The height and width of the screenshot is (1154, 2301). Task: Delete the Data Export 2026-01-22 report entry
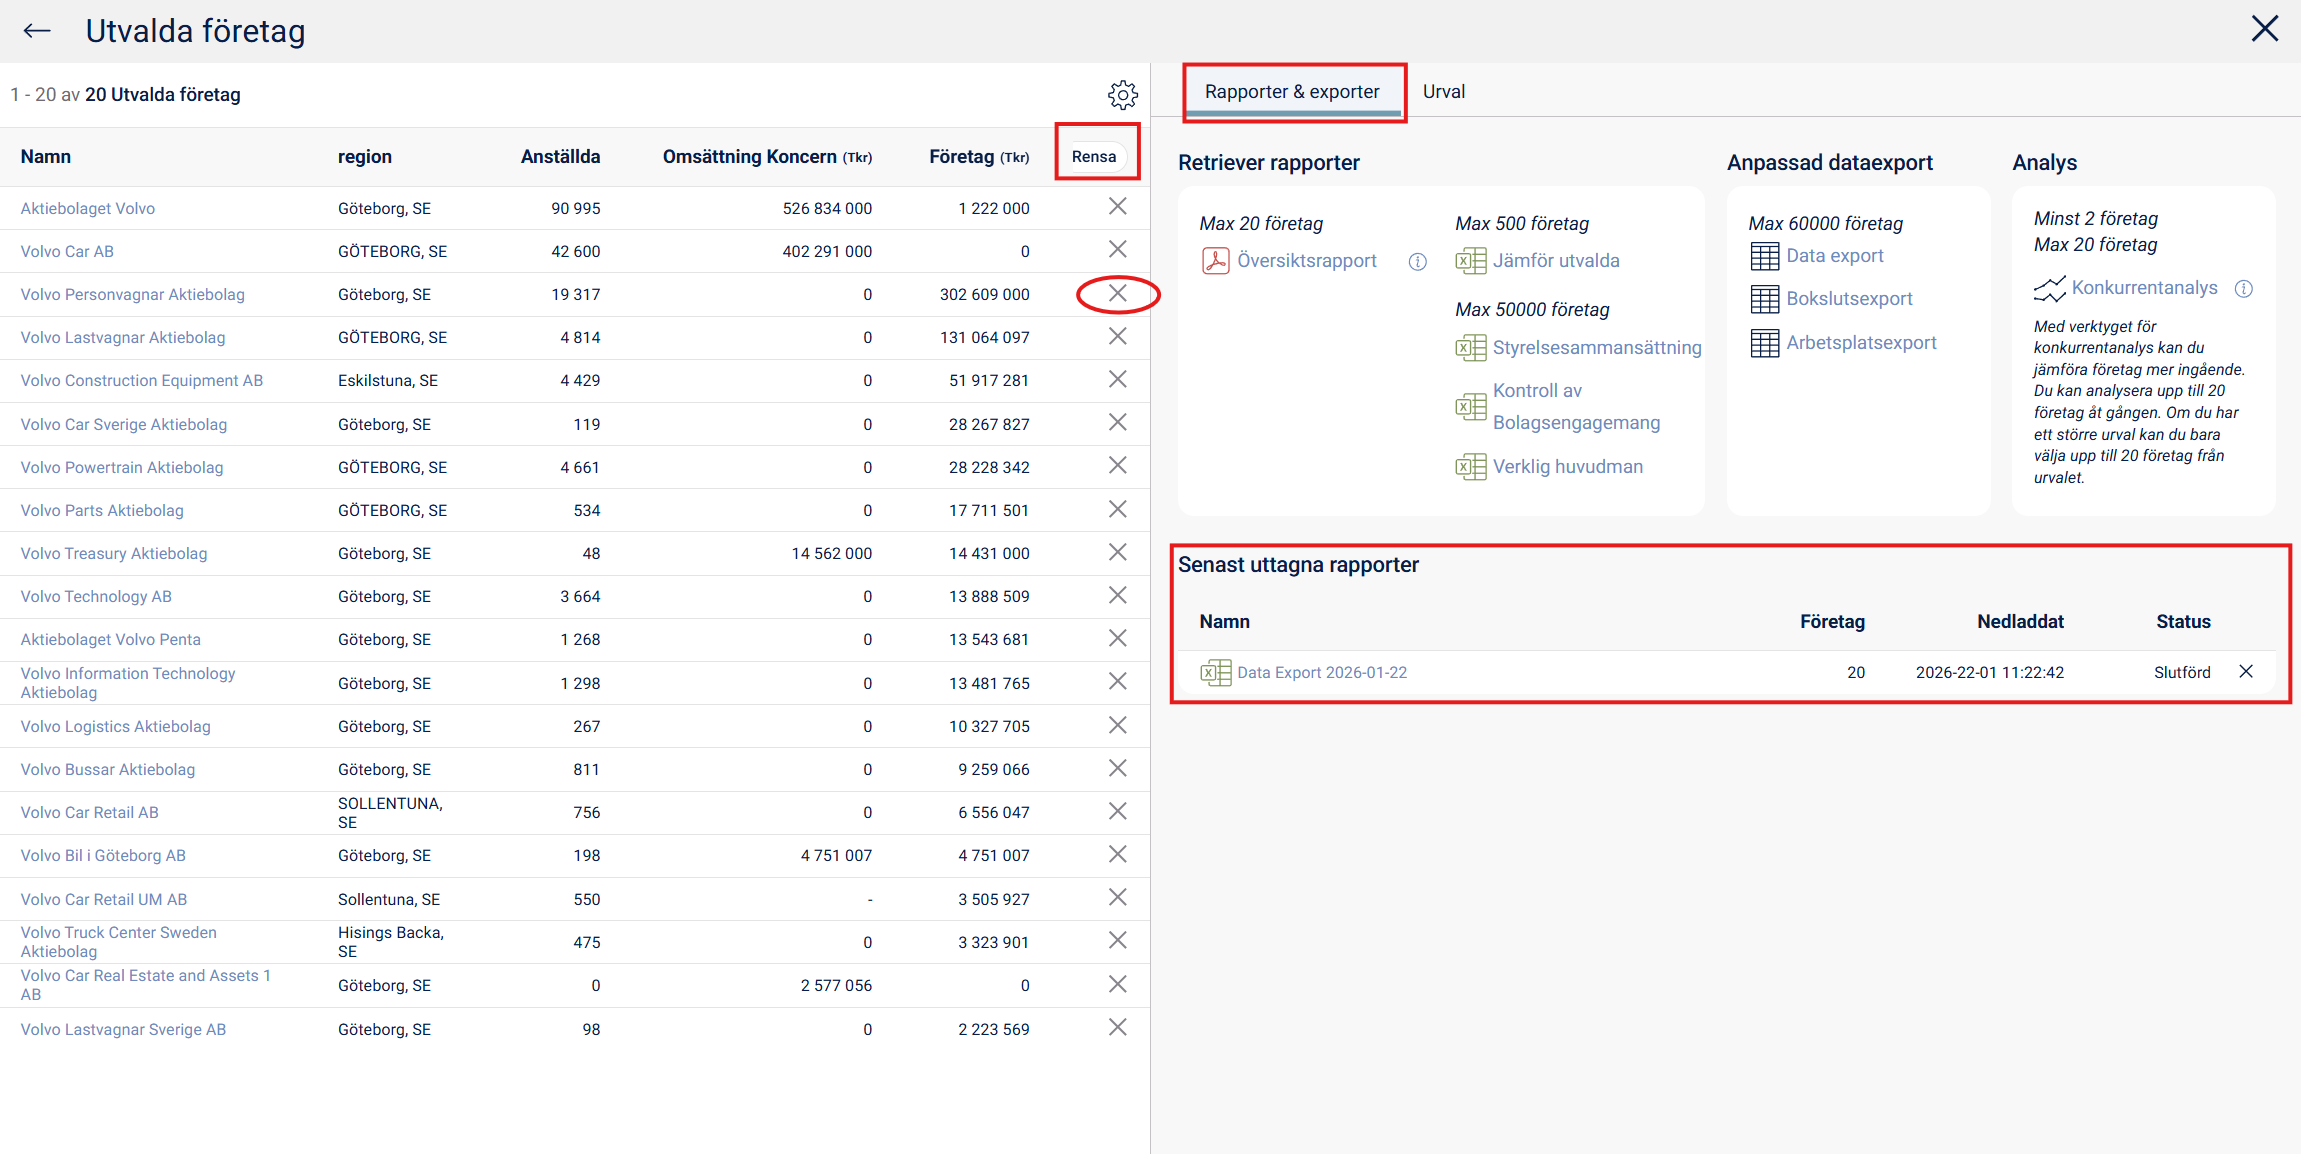click(2246, 671)
